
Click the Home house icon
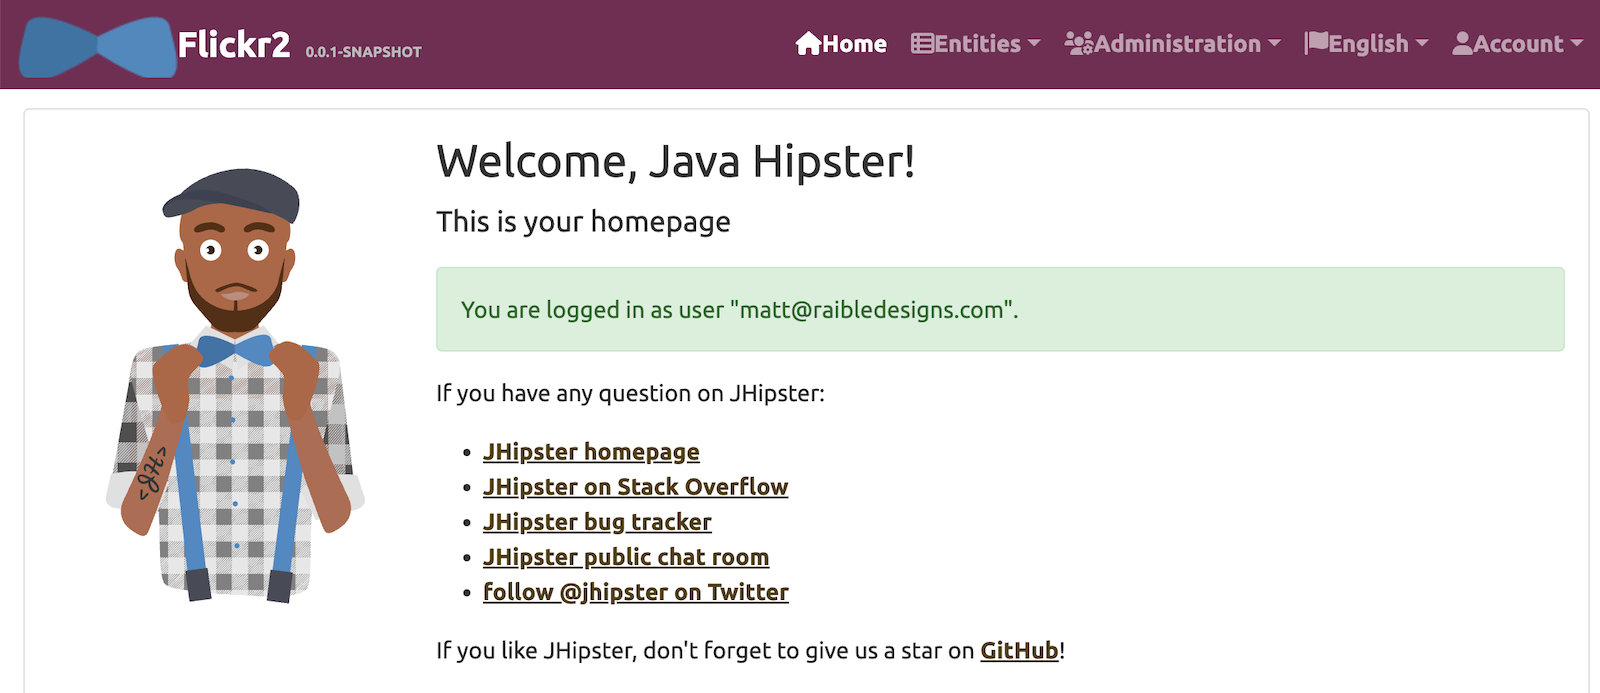[808, 43]
